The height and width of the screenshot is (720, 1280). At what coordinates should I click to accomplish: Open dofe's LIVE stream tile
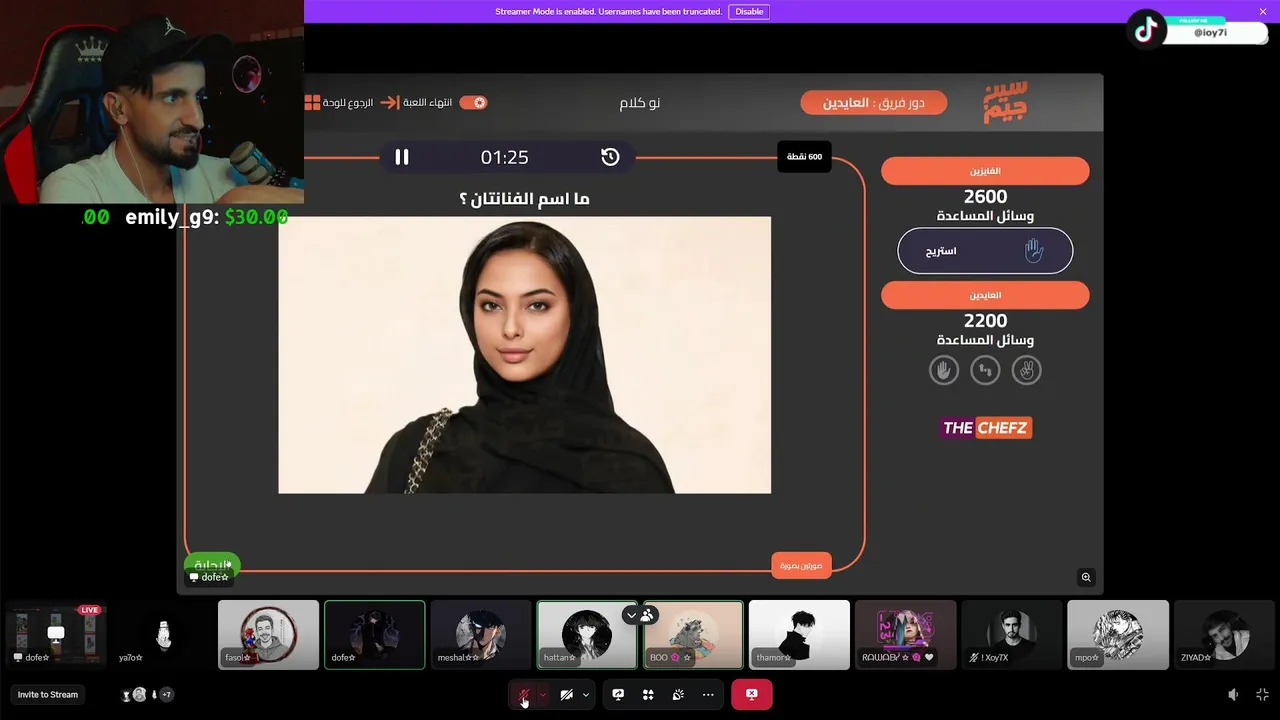pos(56,635)
